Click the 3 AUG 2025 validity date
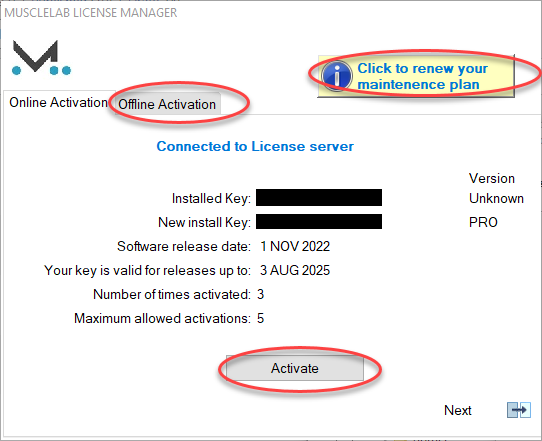Image resolution: width=542 pixels, height=441 pixels. pyautogui.click(x=295, y=270)
